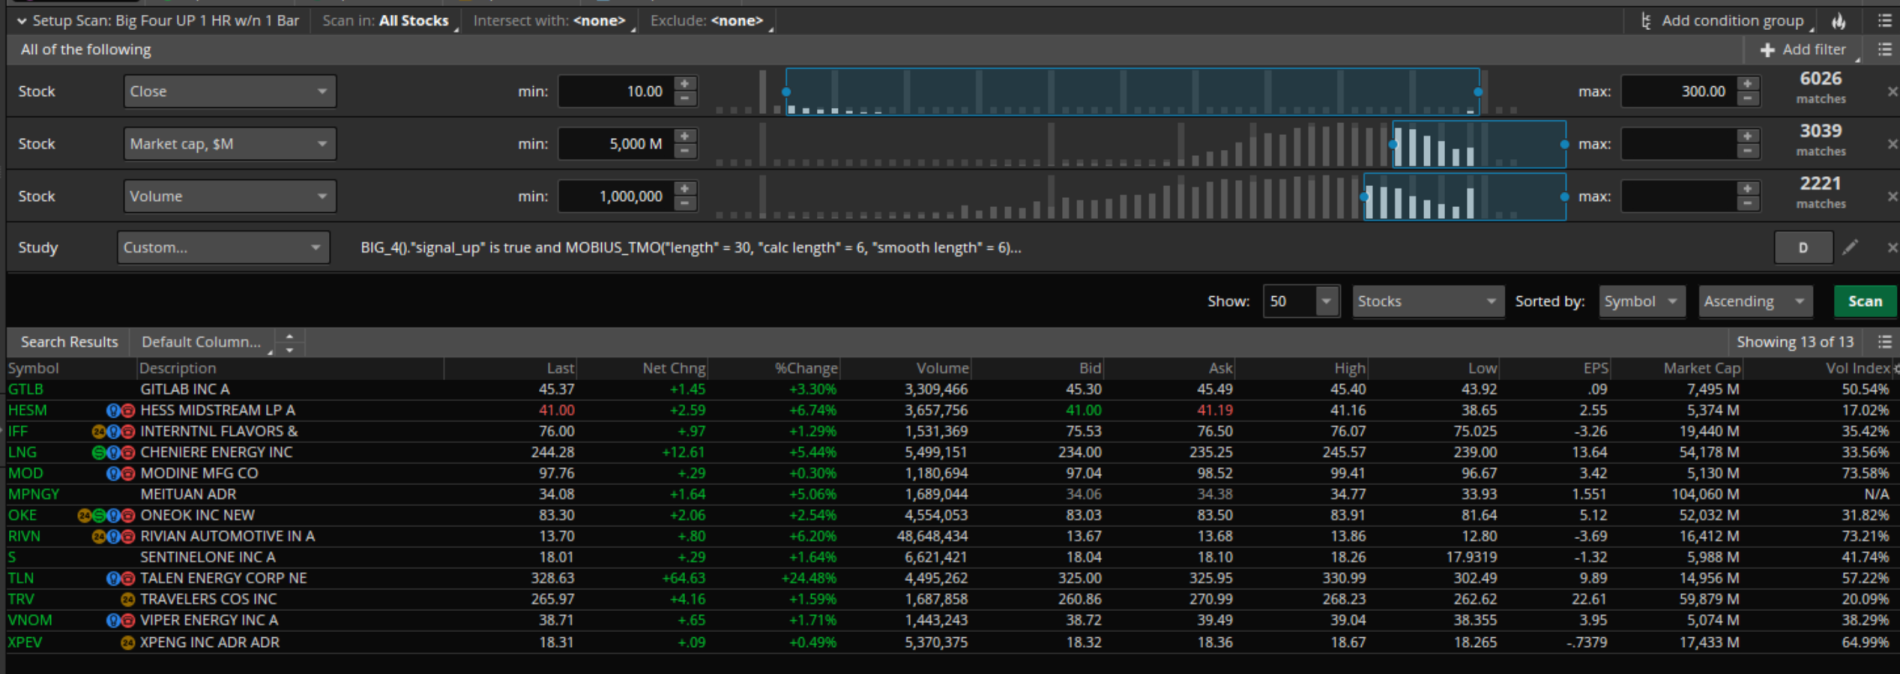Open the Volume filter type dropdown
Screen dimensions: 1900x674
click(x=230, y=196)
